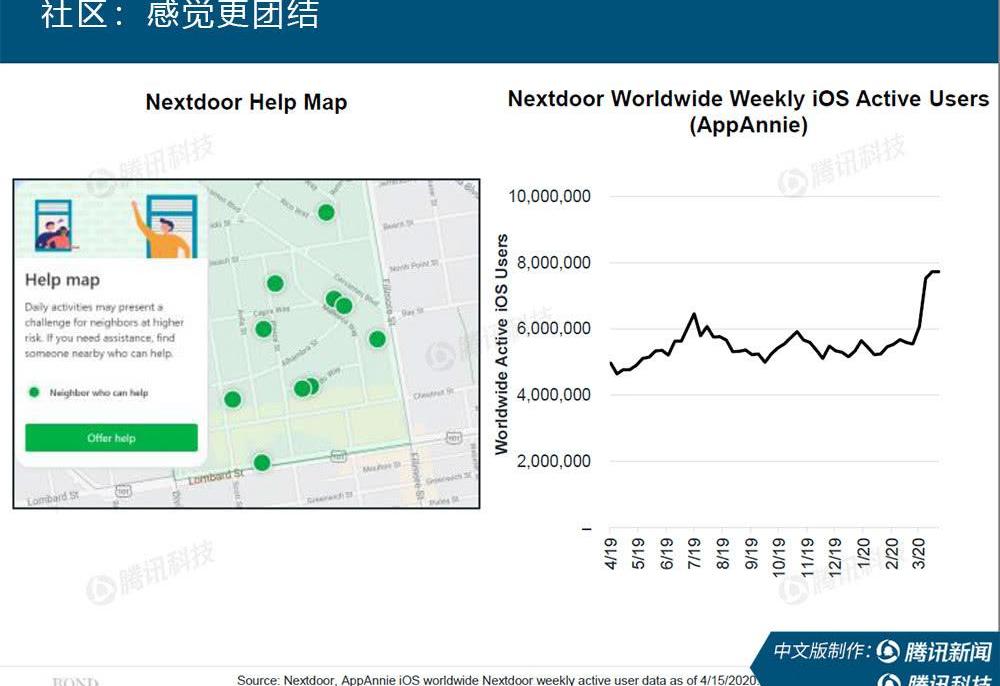Click the 'Alhambra St' map label
Viewport: 1000px width, 686px height.
pos(300,354)
